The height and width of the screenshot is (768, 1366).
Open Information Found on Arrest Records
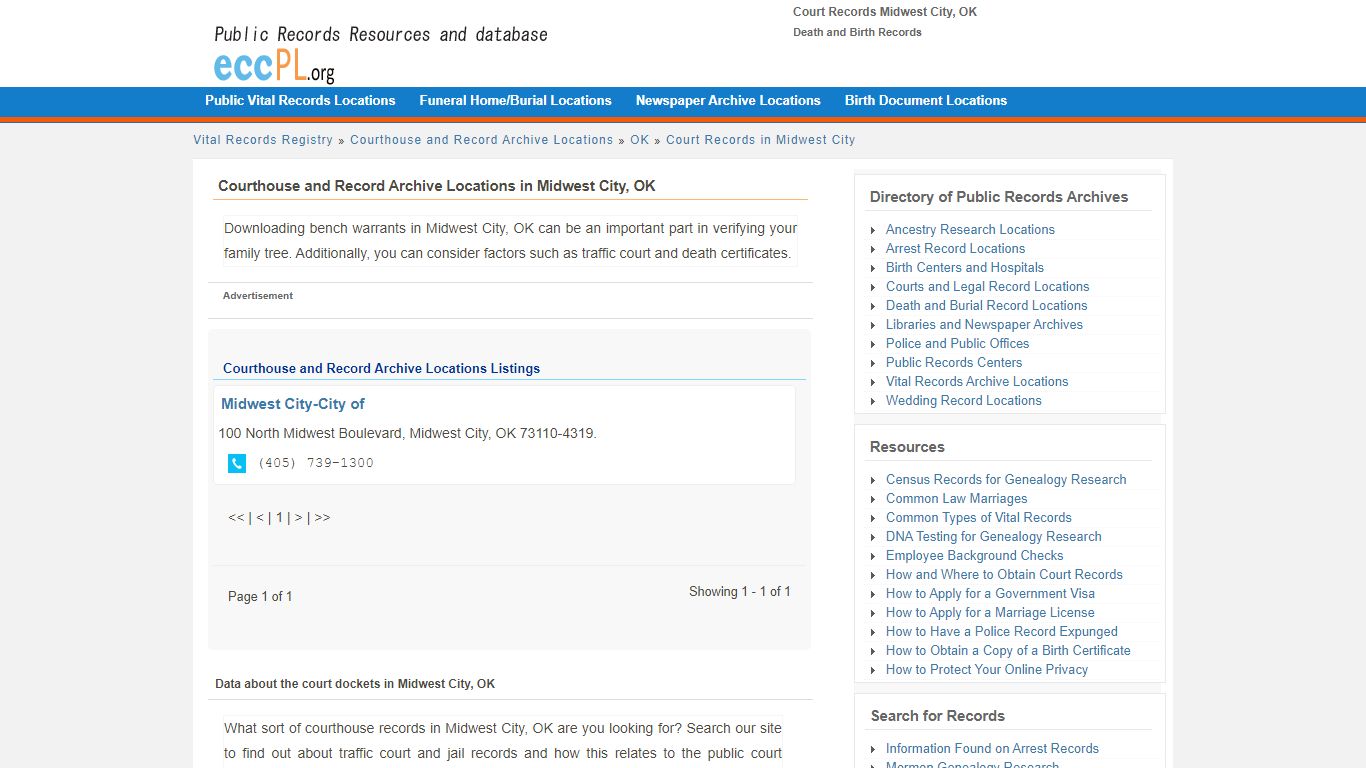pyautogui.click(x=992, y=749)
